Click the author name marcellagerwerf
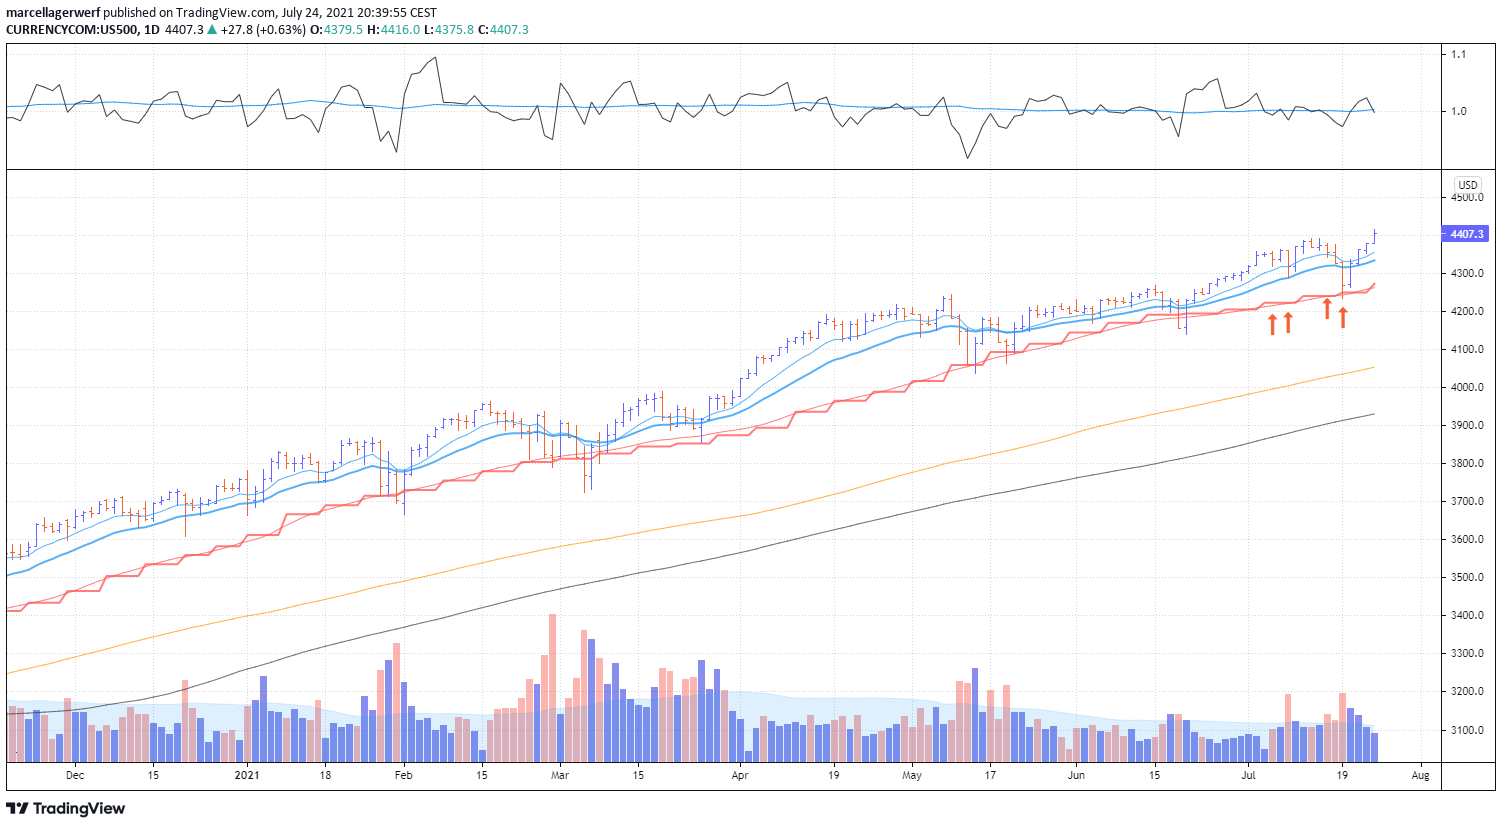 53,13
